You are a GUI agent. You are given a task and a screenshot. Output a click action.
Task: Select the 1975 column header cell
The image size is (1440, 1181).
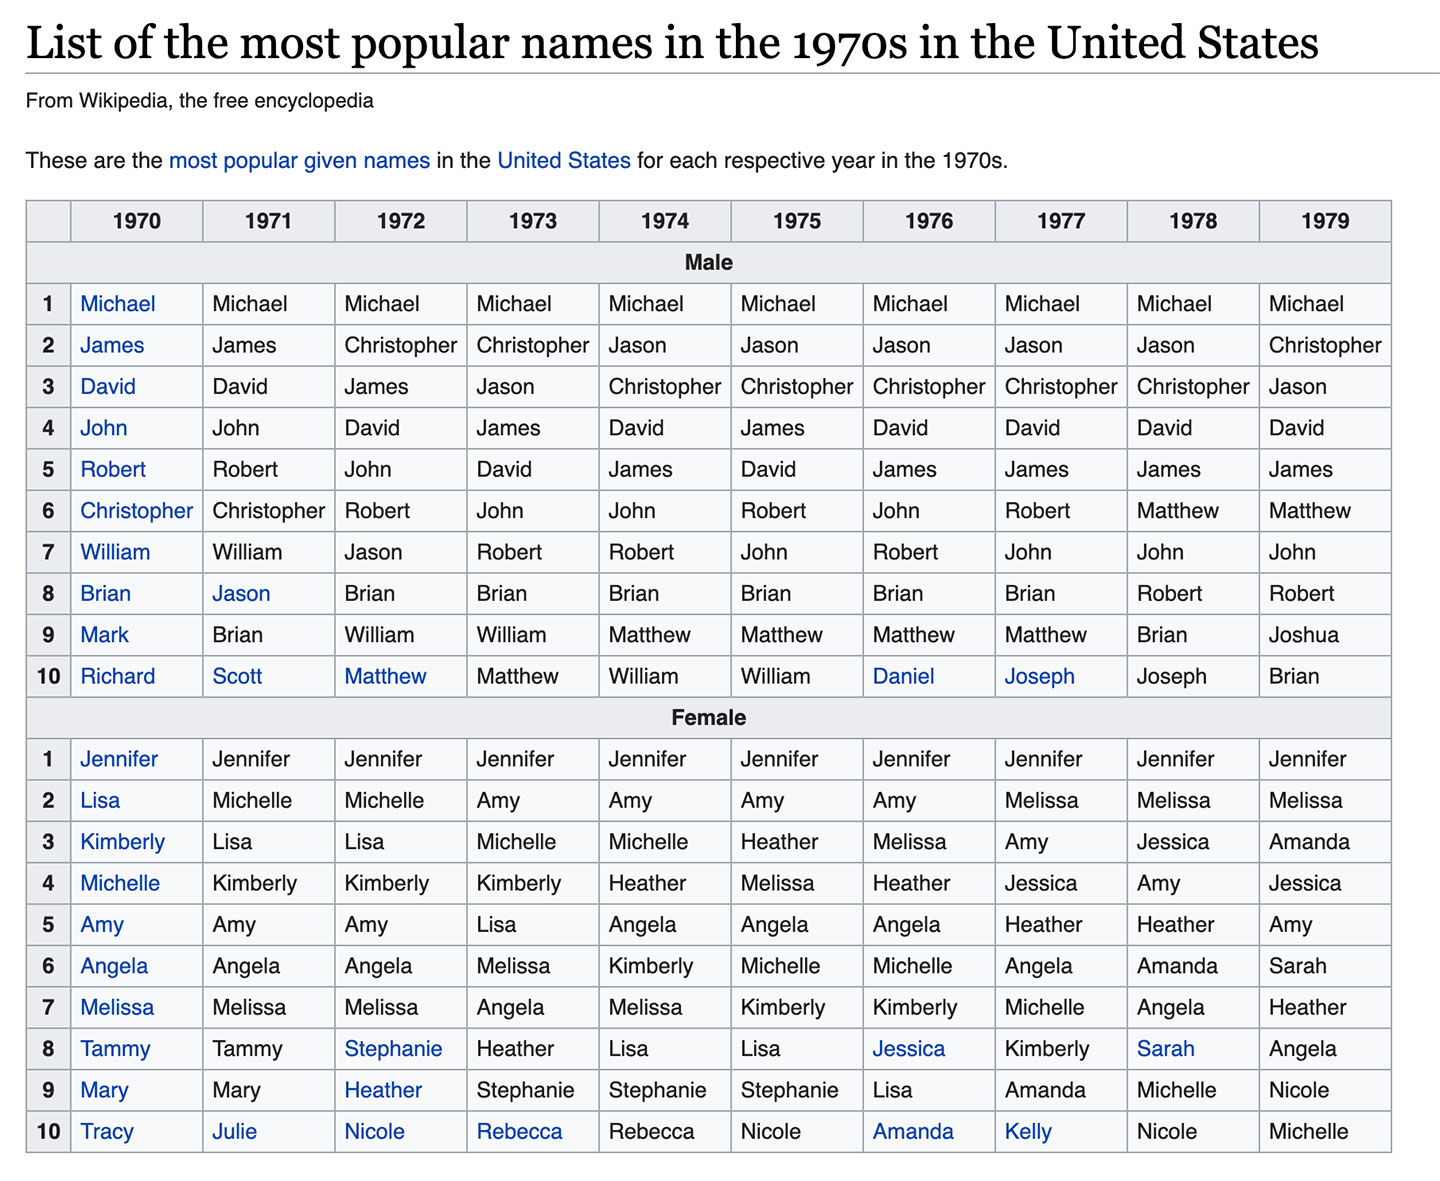[796, 221]
